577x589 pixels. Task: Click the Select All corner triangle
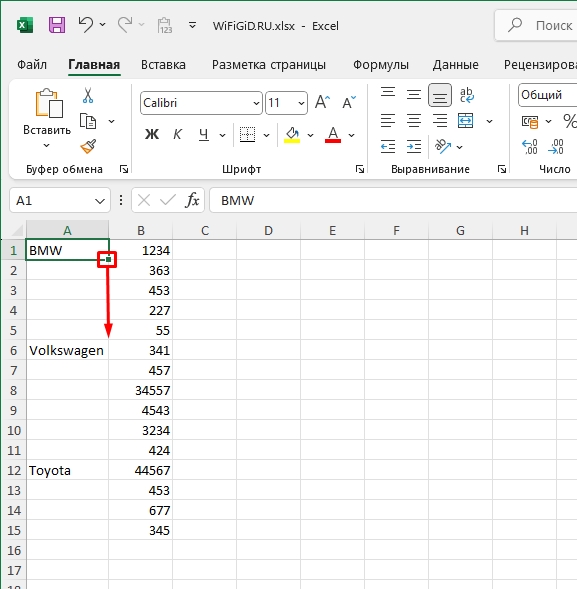click(x=17, y=230)
